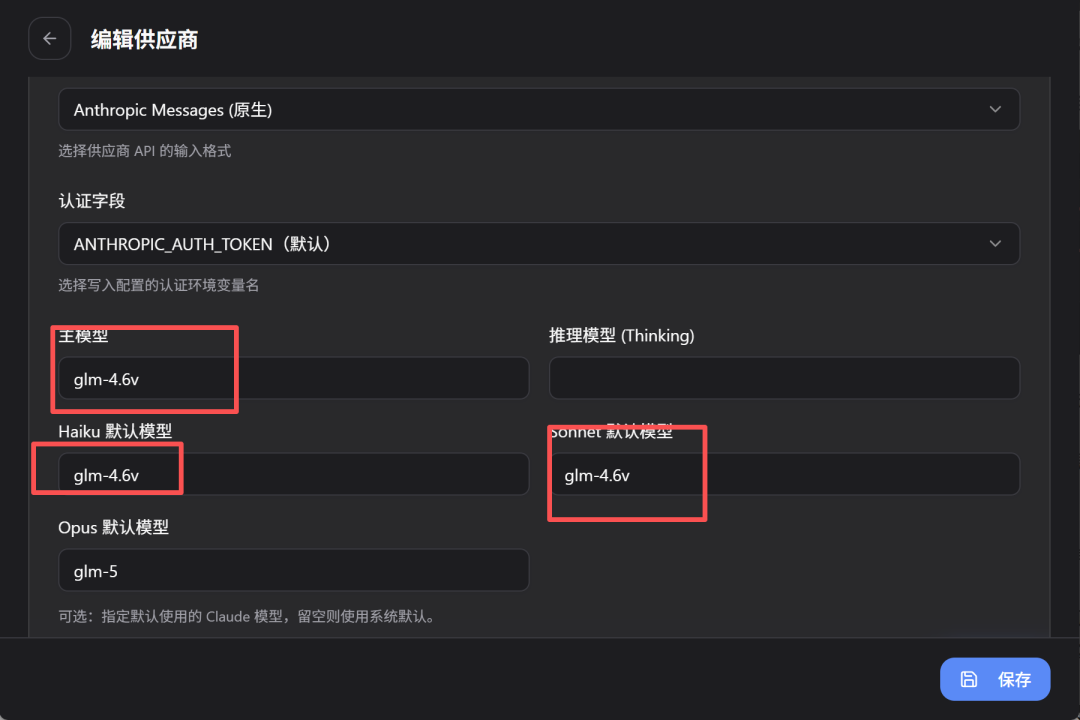Click the empty 推理模型 (Thinking) input
The height and width of the screenshot is (720, 1080).
point(784,379)
